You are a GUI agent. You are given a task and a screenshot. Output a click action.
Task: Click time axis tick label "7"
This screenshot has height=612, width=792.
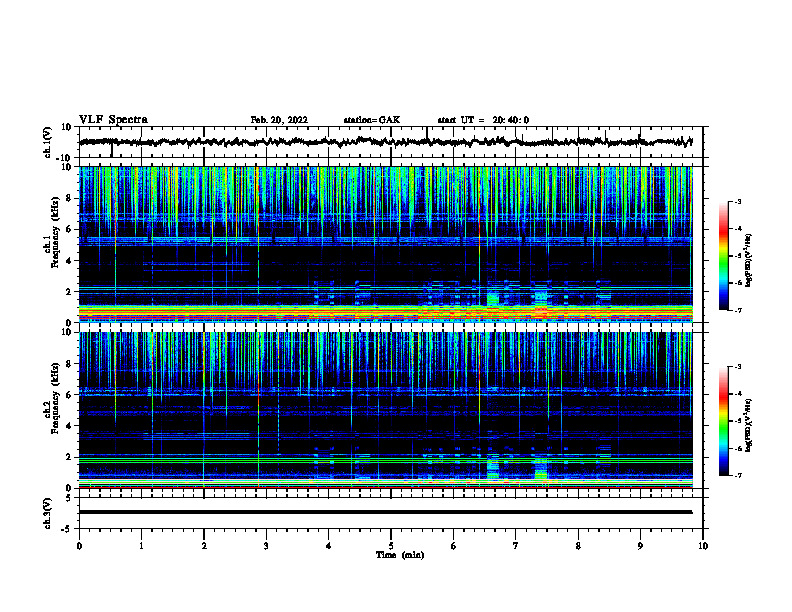pos(516,546)
